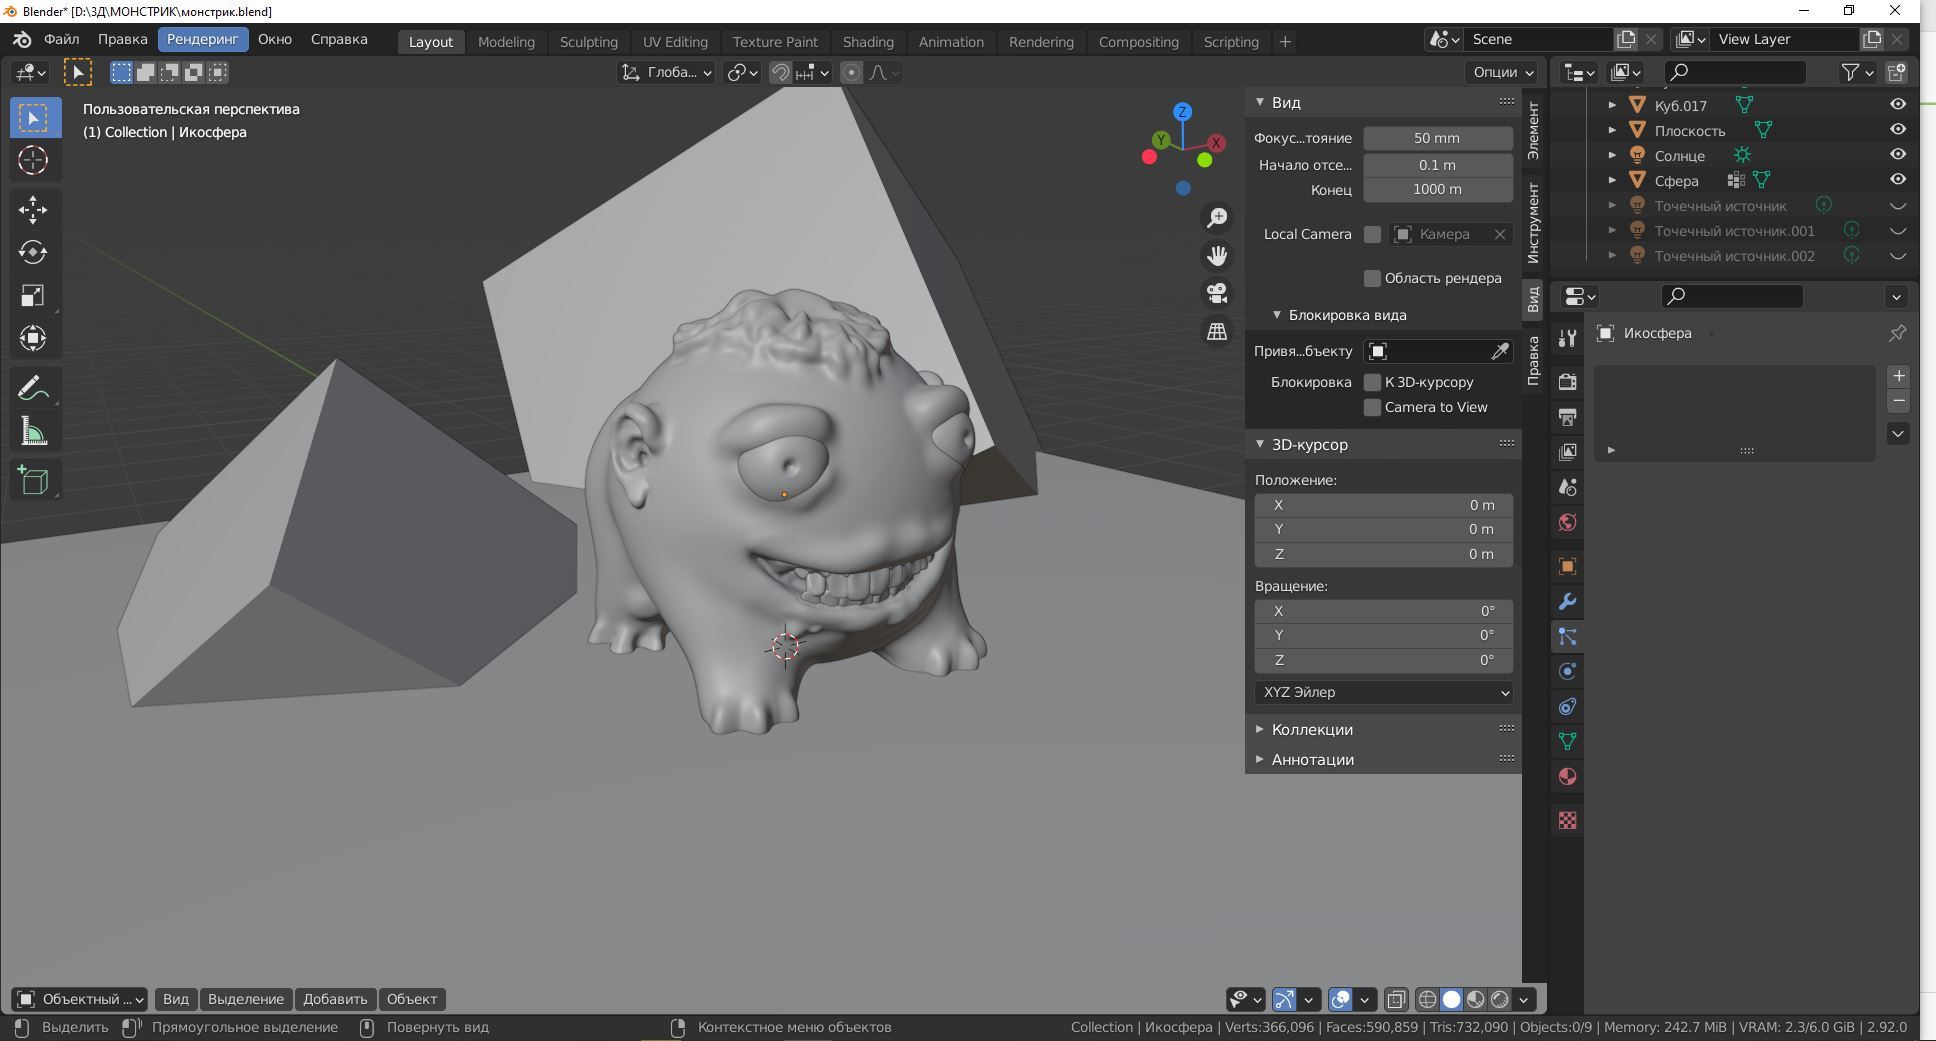Toggle camera view icon in viewport
The width and height of the screenshot is (1936, 1041).
pos(1217,293)
